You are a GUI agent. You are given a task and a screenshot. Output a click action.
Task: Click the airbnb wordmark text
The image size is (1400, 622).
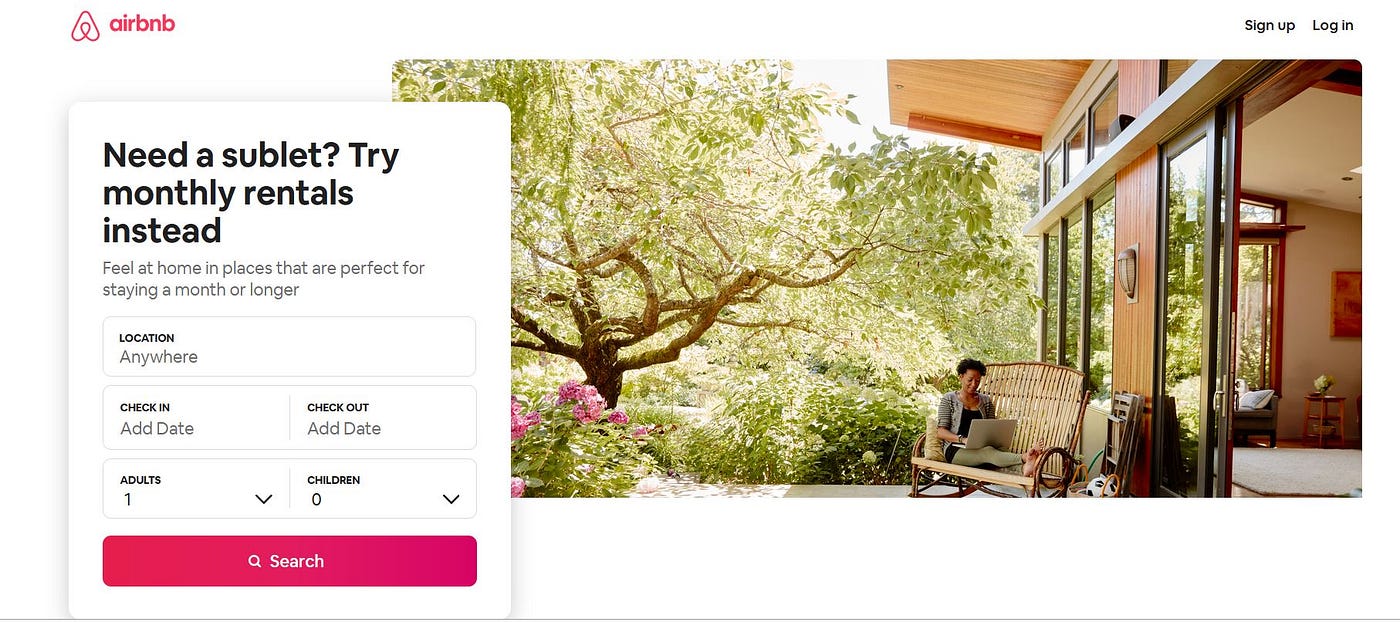tap(142, 24)
